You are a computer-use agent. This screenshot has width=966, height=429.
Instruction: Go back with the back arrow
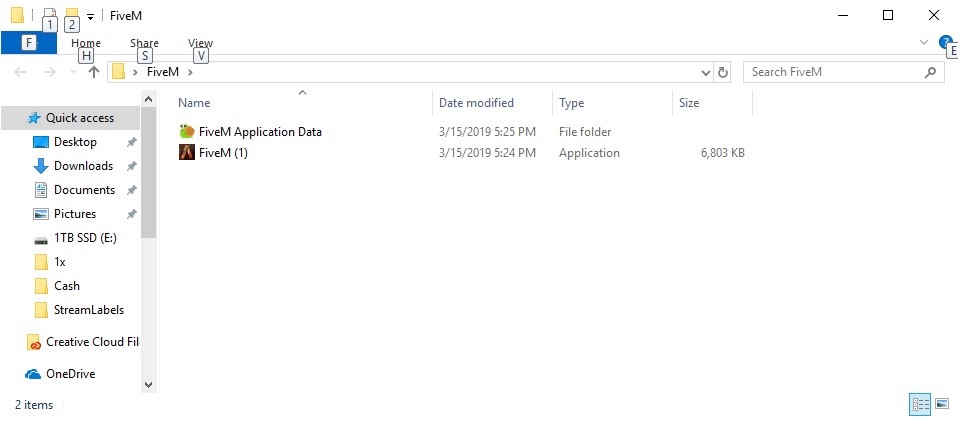[20, 72]
